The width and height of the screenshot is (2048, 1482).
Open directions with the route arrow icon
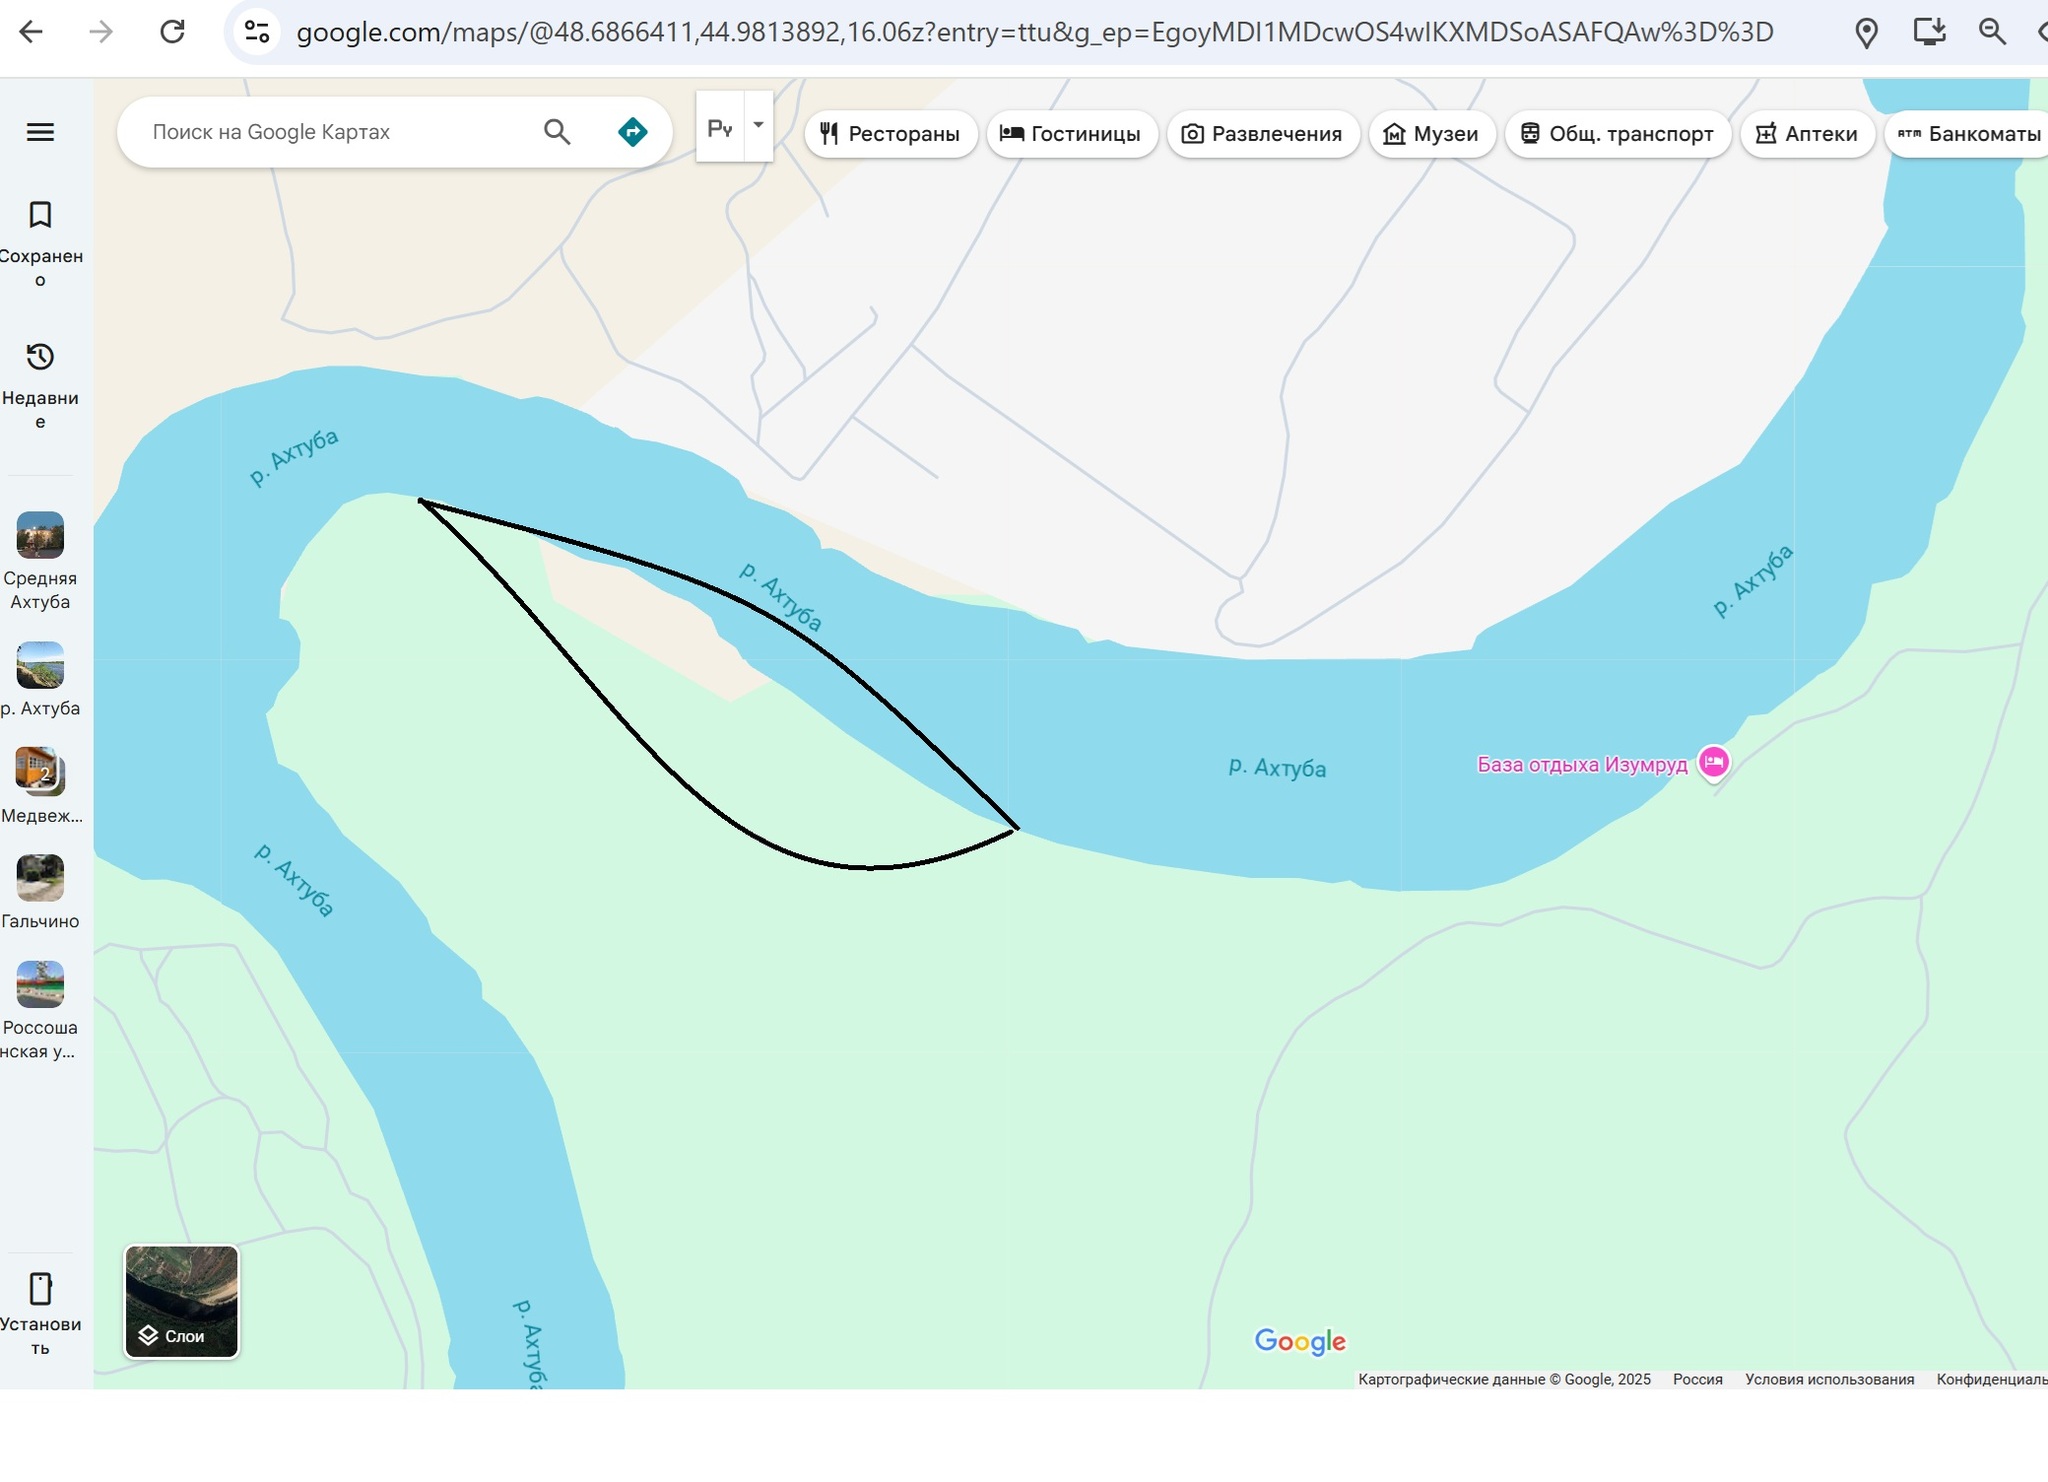(632, 132)
